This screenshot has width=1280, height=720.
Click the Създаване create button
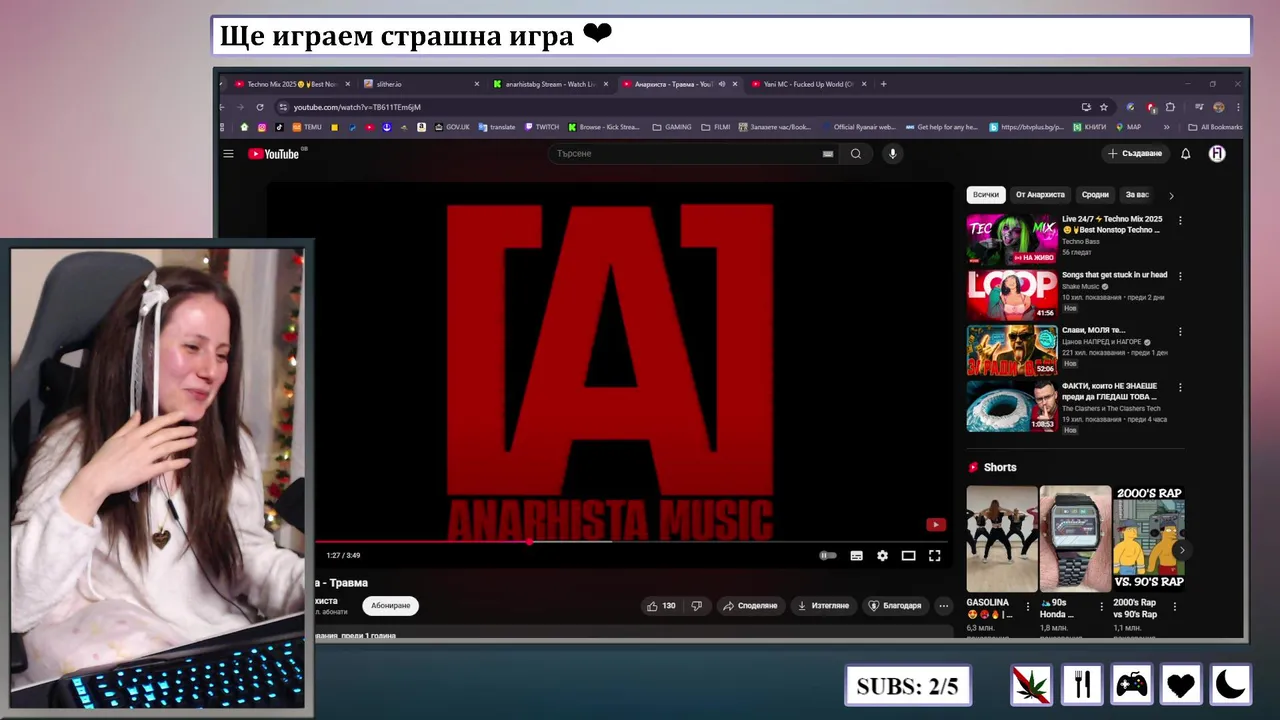click(x=1135, y=154)
